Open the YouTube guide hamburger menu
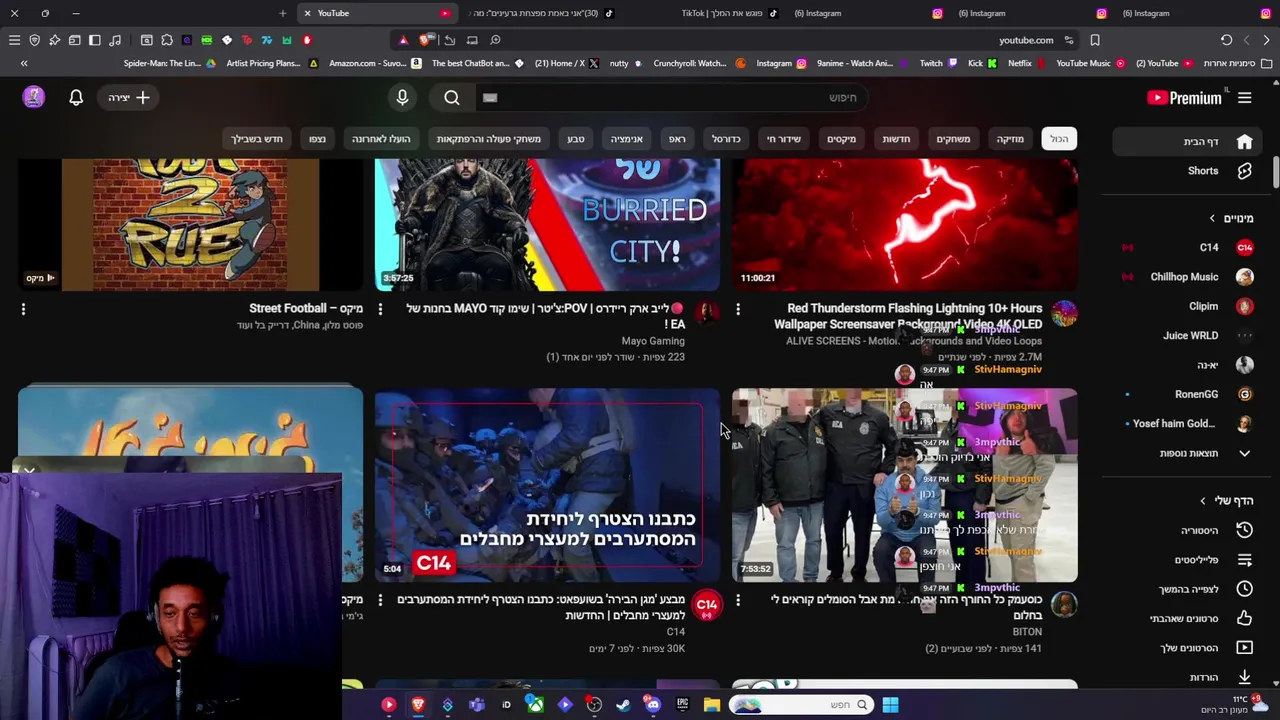 pos(1244,98)
